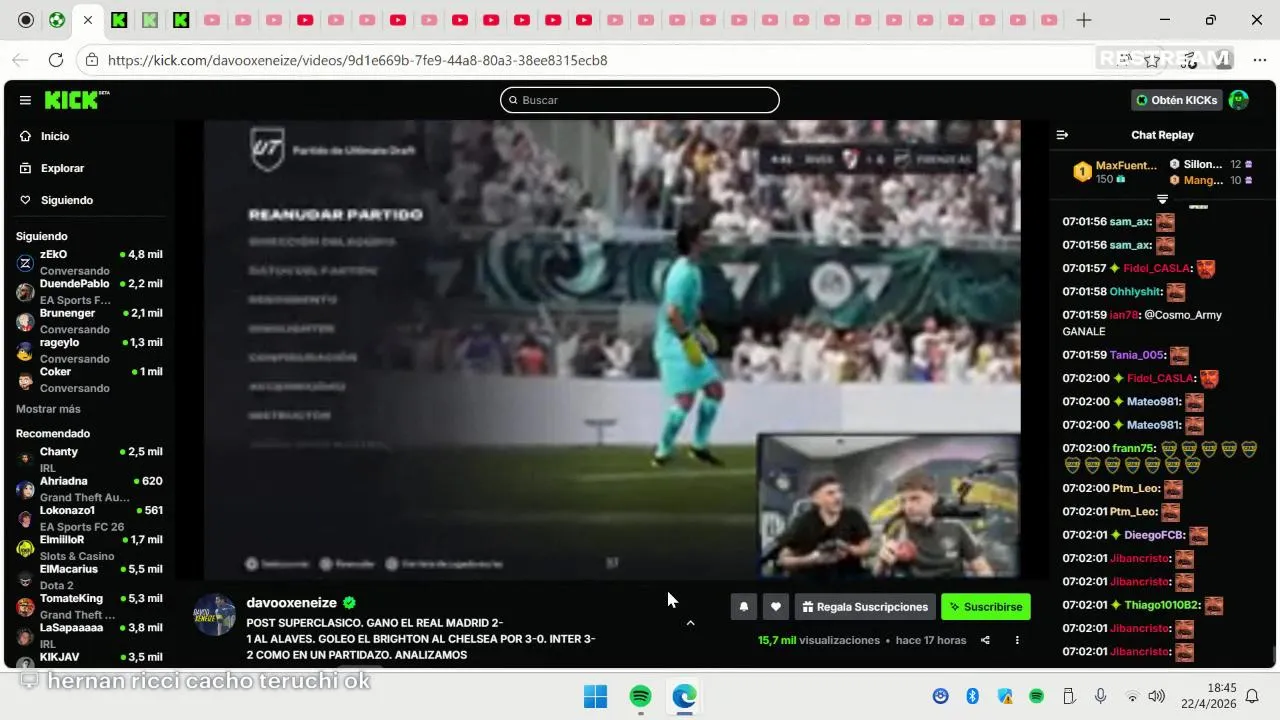Collapse the Chat Replay panel
1280x720 pixels.
click(x=1063, y=135)
